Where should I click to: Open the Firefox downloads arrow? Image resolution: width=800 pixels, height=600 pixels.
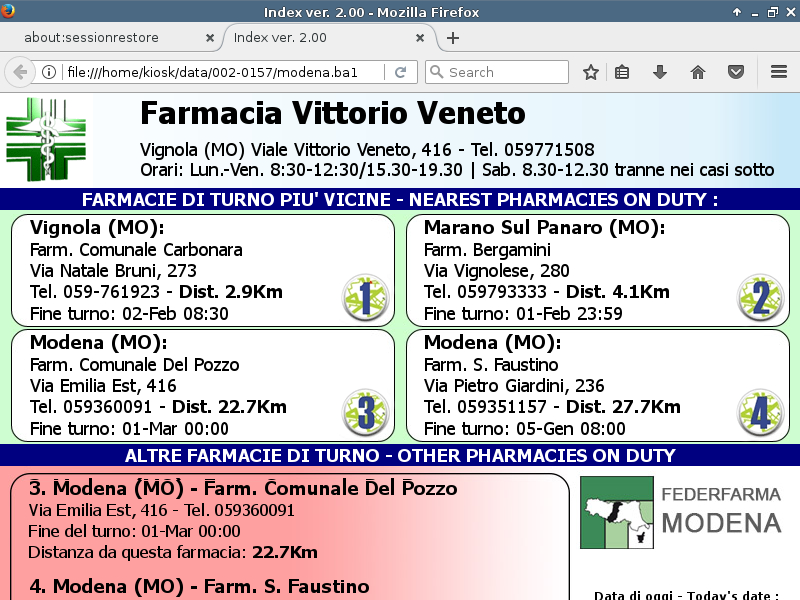coord(660,72)
